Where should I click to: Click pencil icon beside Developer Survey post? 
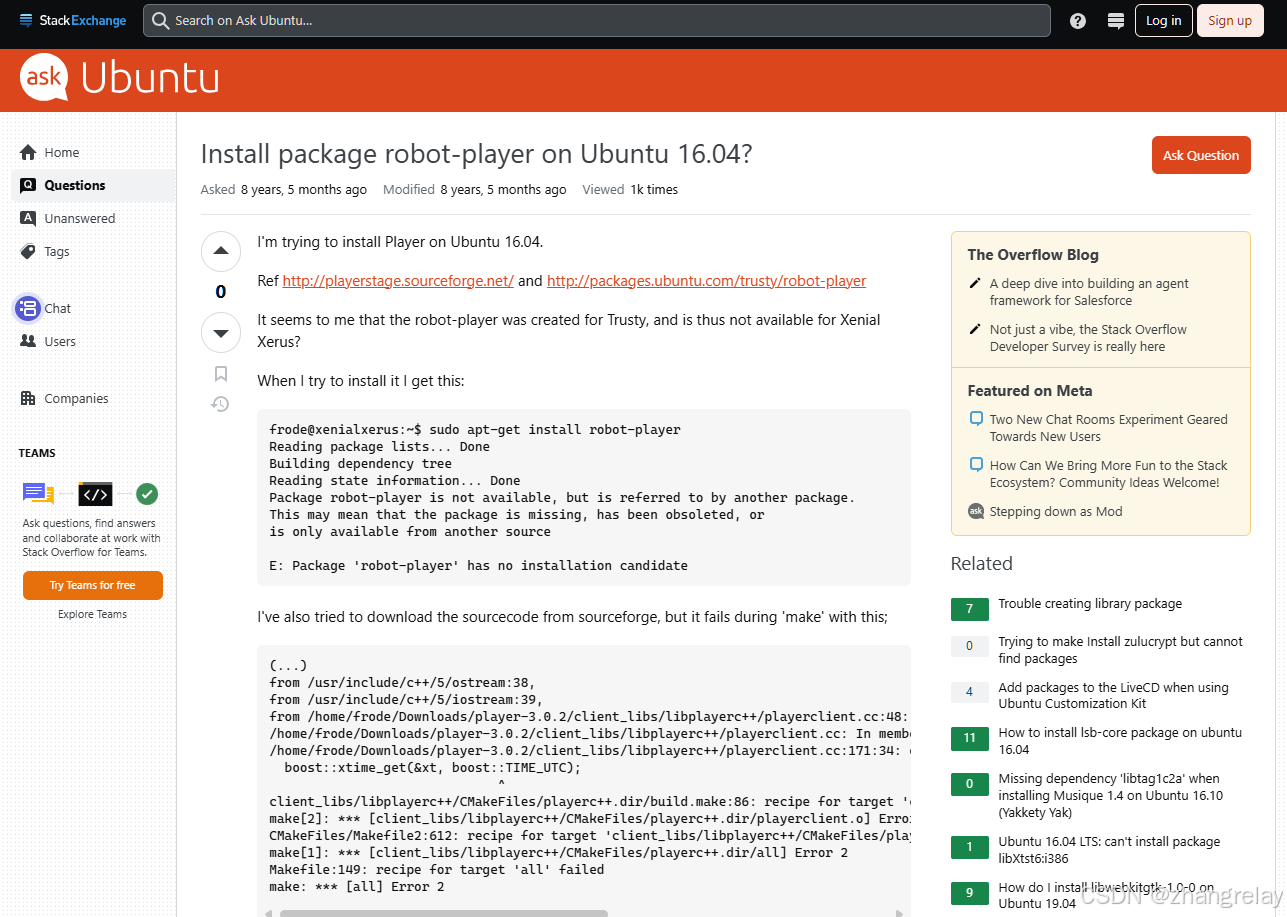[975, 330]
